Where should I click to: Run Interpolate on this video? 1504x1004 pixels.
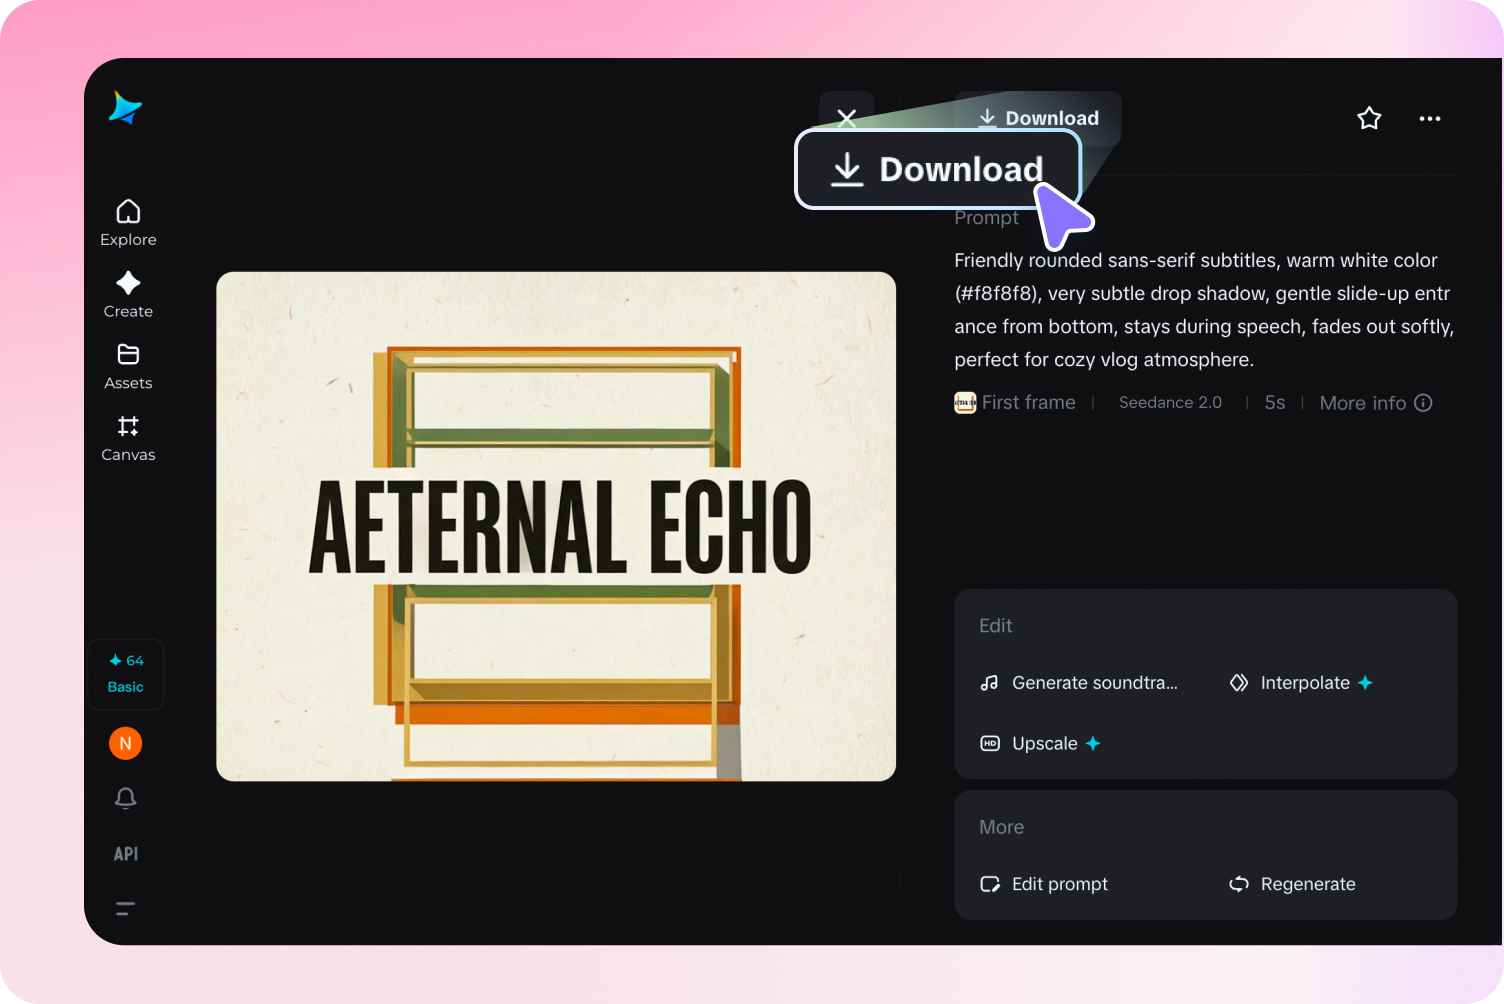click(1300, 683)
